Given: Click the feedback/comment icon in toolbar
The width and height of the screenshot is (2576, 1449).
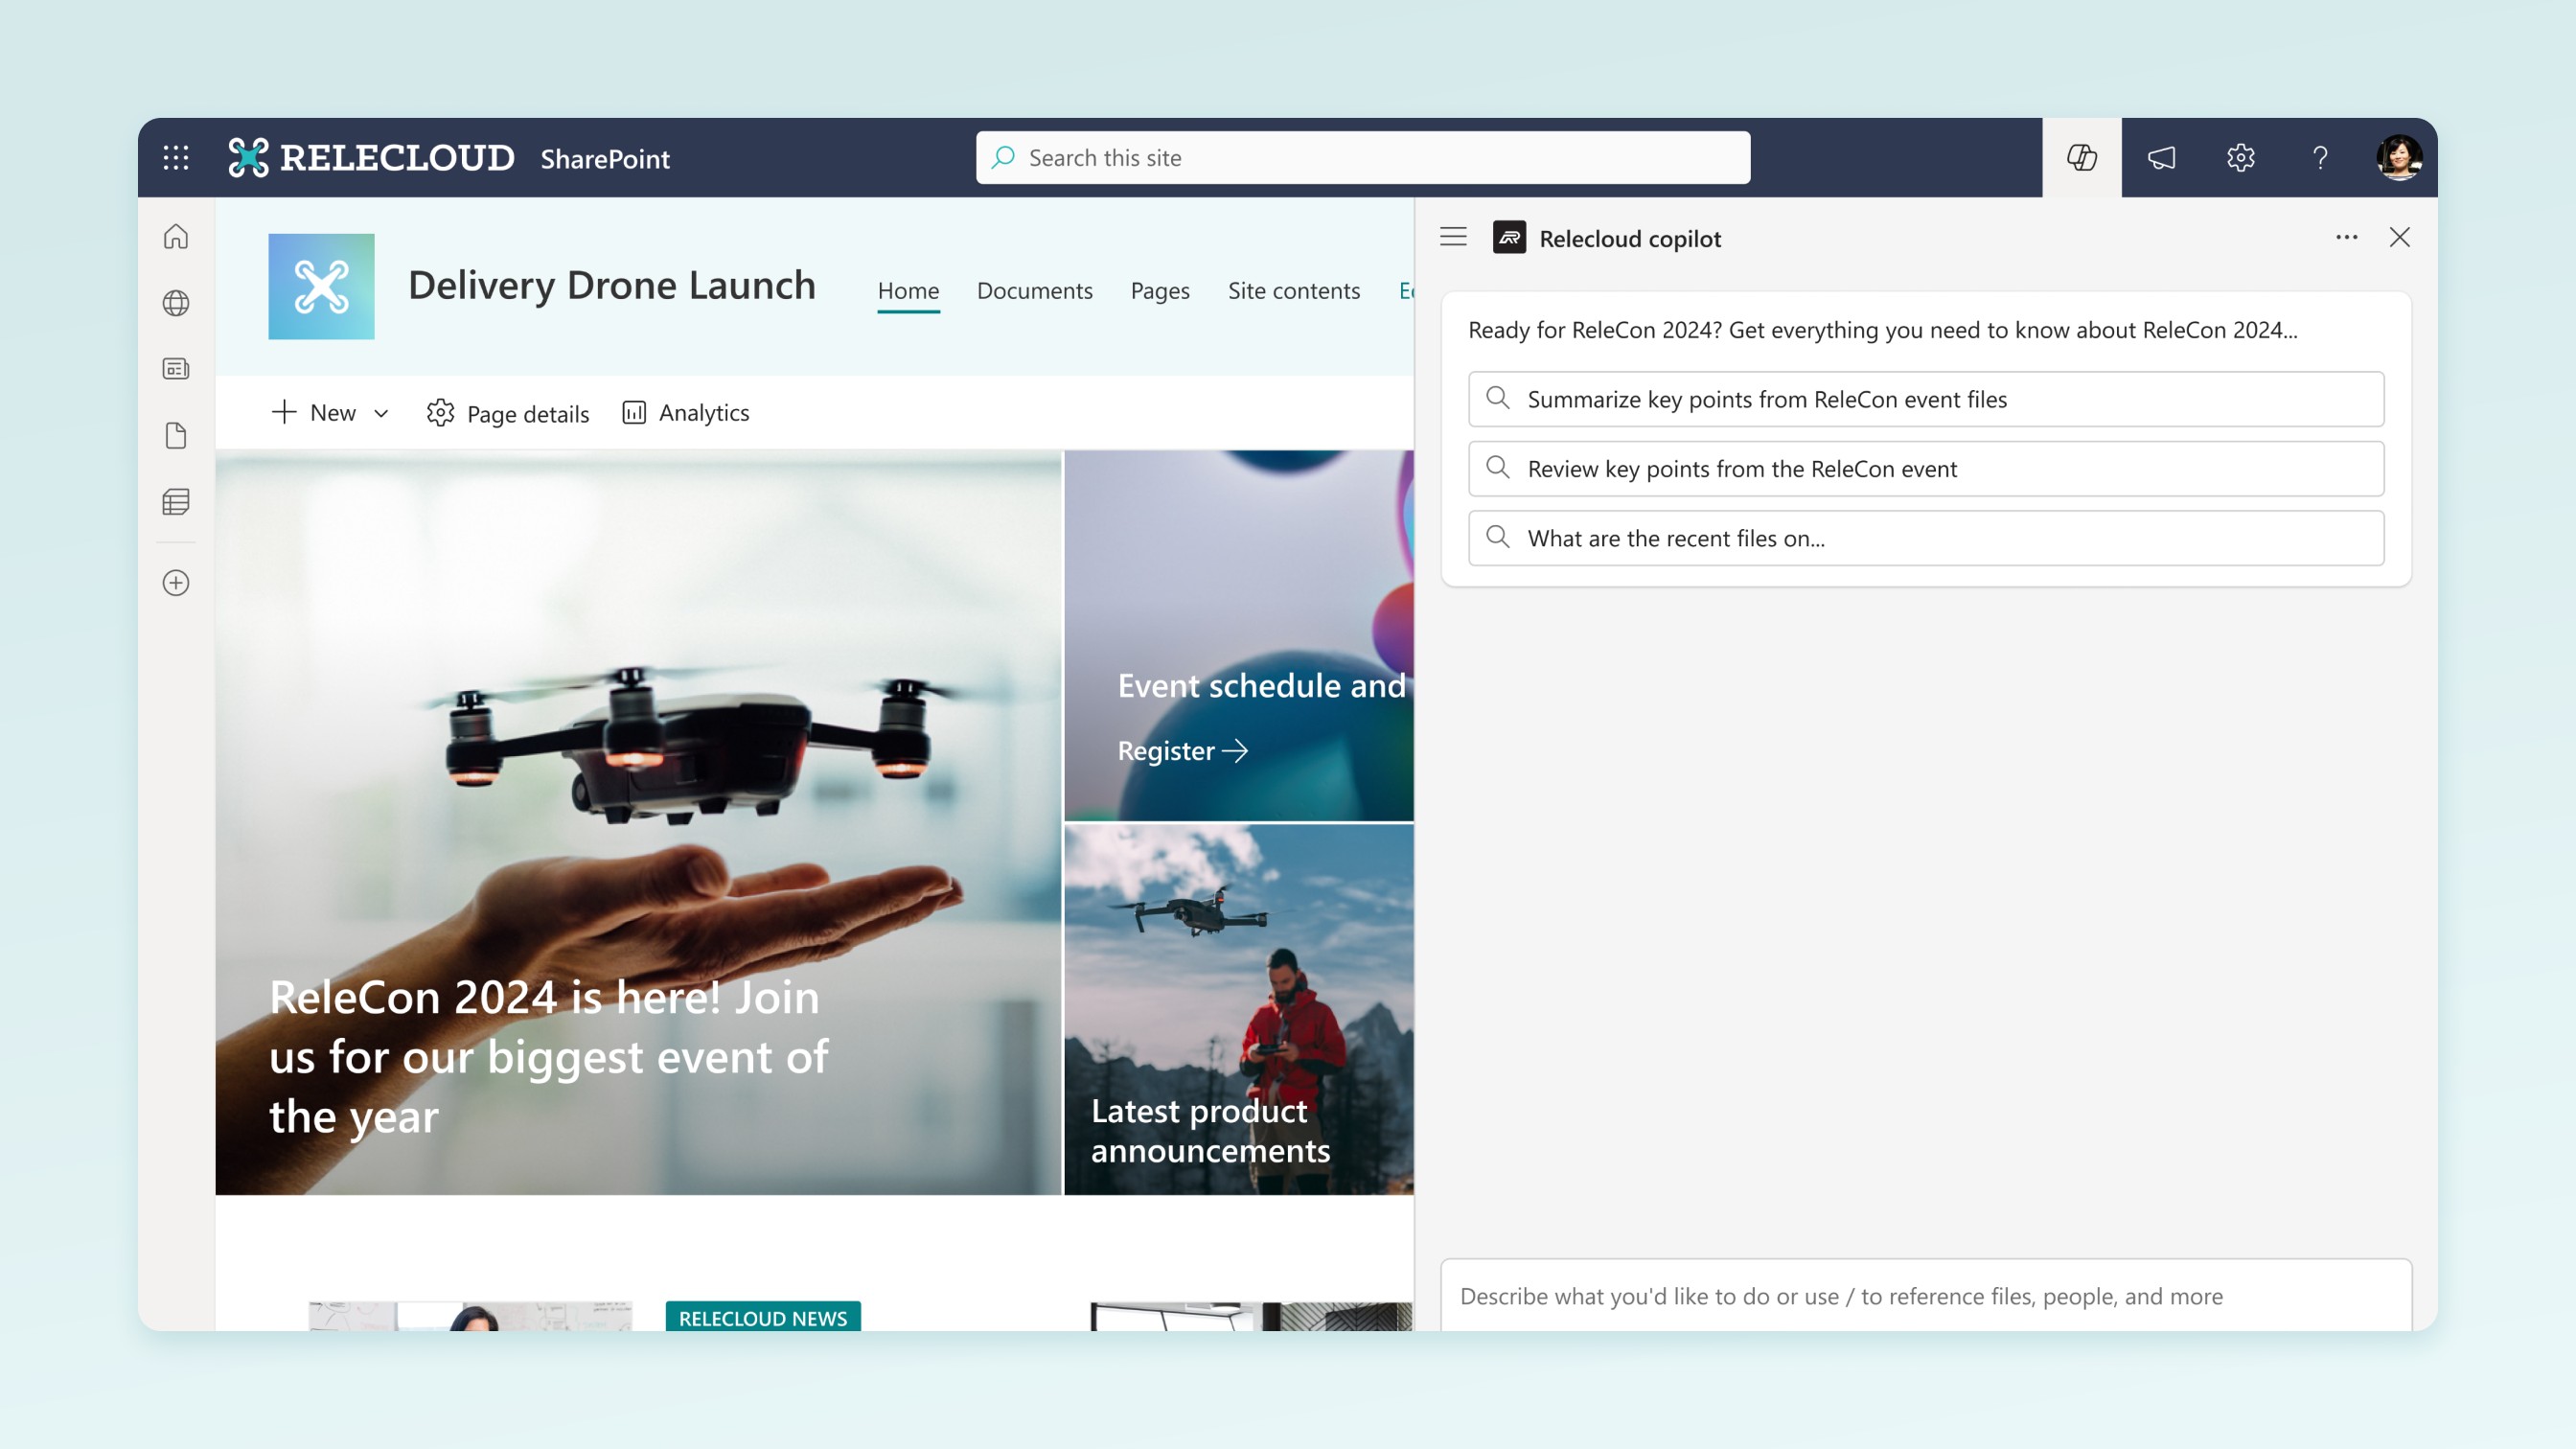Looking at the screenshot, I should pyautogui.click(x=2160, y=157).
